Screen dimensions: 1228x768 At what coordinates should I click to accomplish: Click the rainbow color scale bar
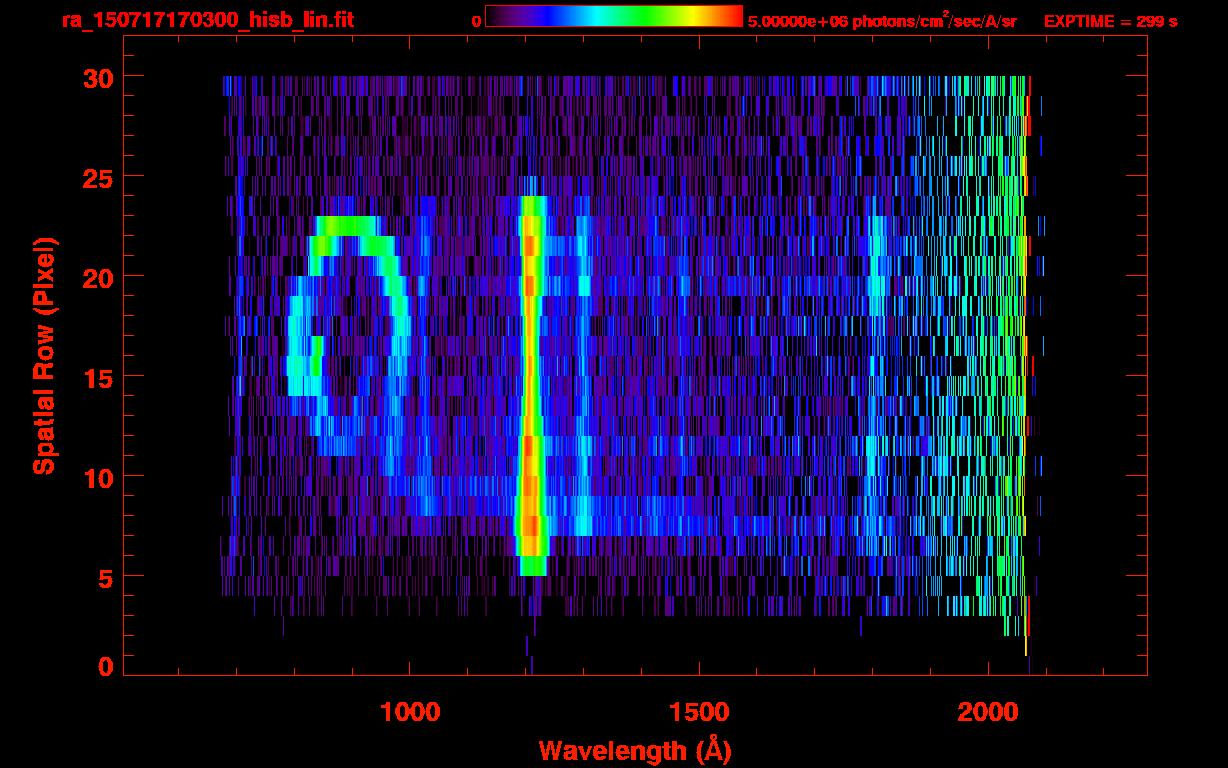[x=614, y=17]
